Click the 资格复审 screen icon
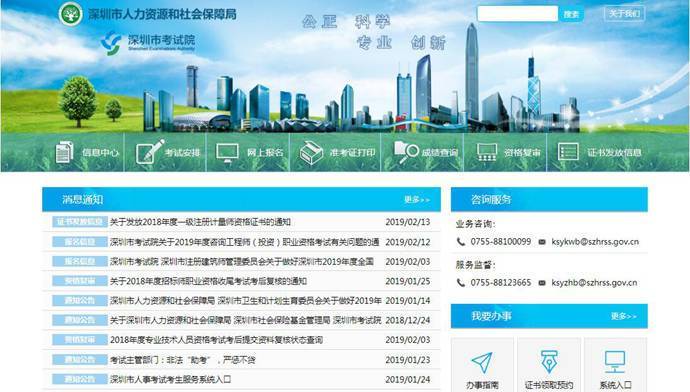Screen dimensions: 690x392 487,152
